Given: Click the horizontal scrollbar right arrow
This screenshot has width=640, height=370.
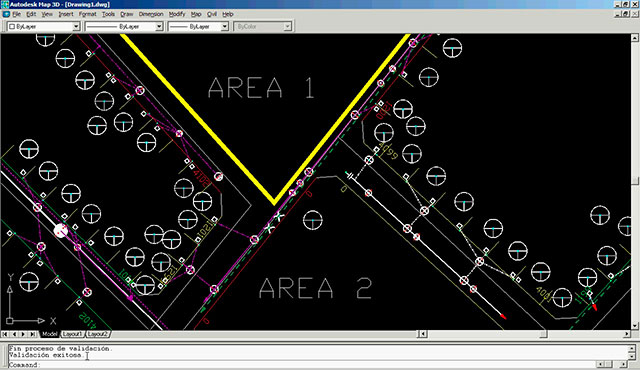Looking at the screenshot, I should point(627,334).
